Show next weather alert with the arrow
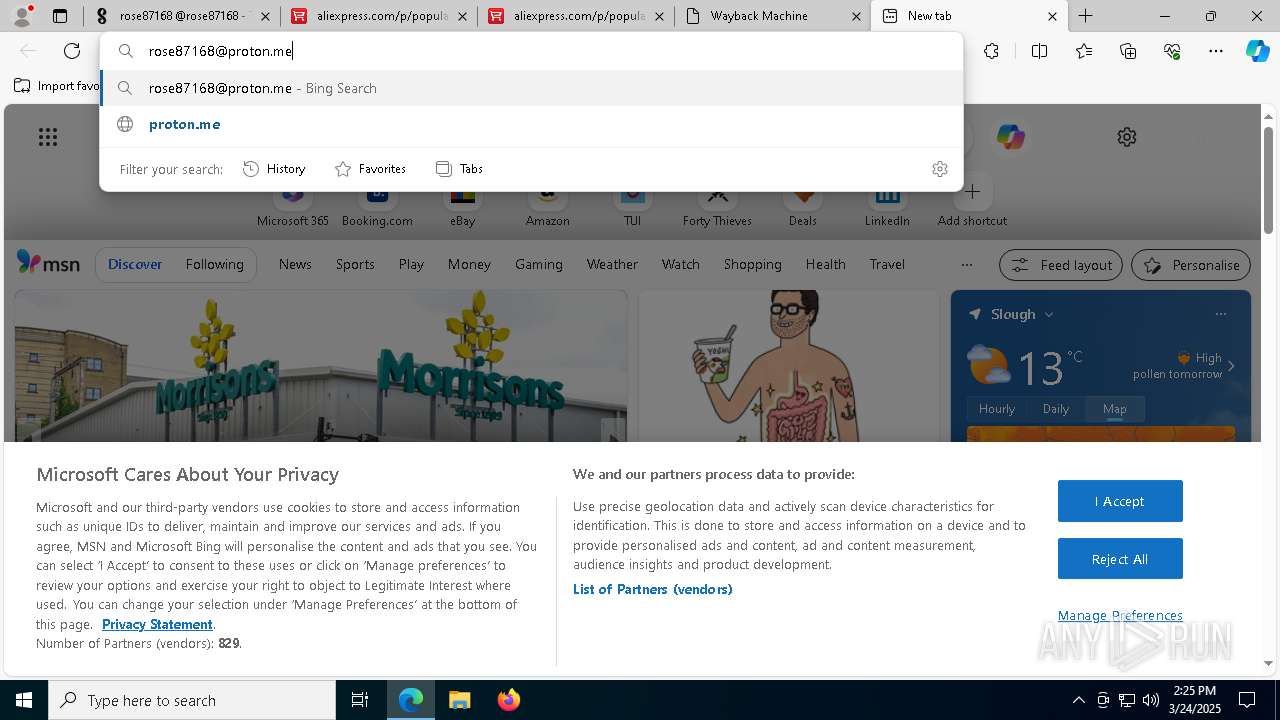Viewport: 1280px width, 720px height. coord(1231,366)
